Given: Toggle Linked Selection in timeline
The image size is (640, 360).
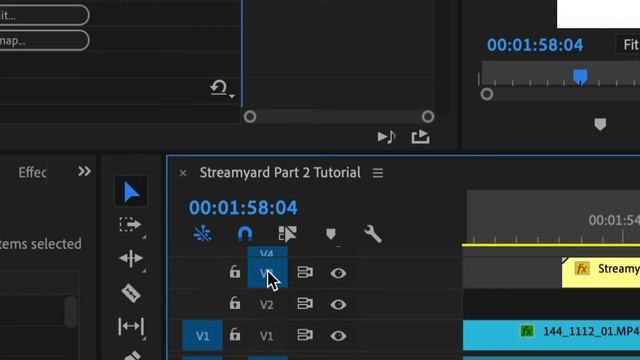Looking at the screenshot, I should point(287,234).
